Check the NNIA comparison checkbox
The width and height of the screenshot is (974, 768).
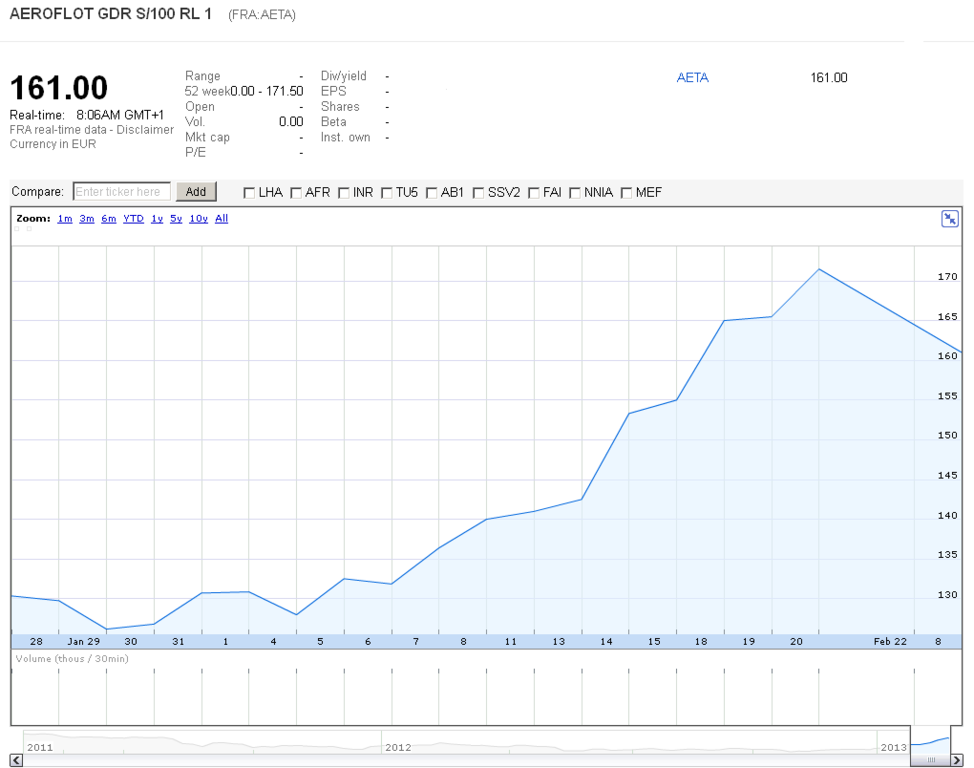575,193
